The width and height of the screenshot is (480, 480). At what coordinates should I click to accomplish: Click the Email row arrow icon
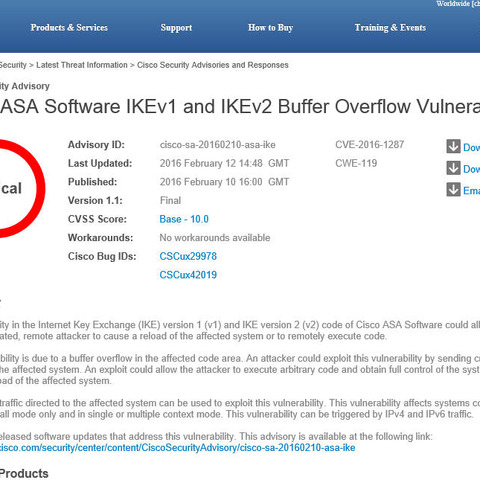[453, 190]
